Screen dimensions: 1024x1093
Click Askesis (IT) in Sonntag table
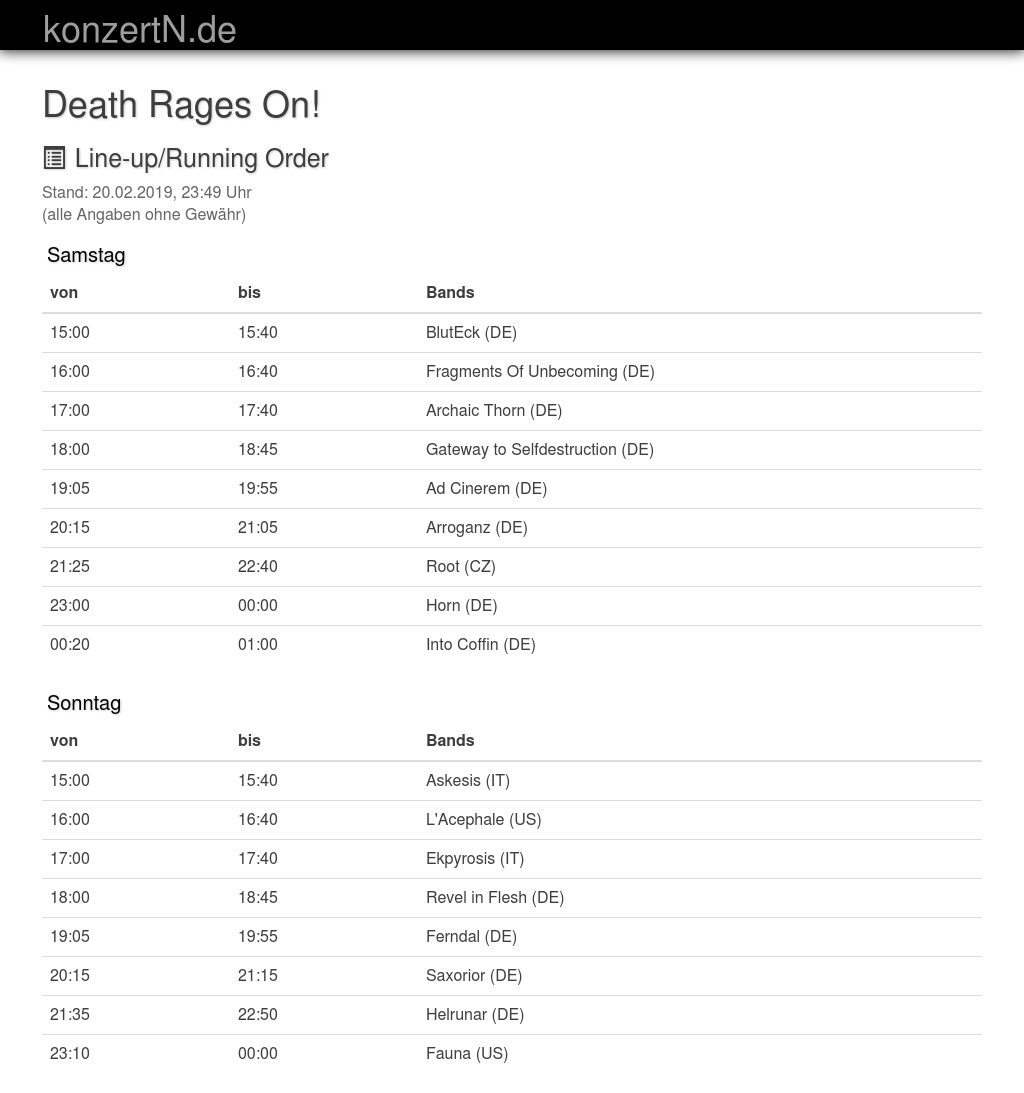pos(467,780)
